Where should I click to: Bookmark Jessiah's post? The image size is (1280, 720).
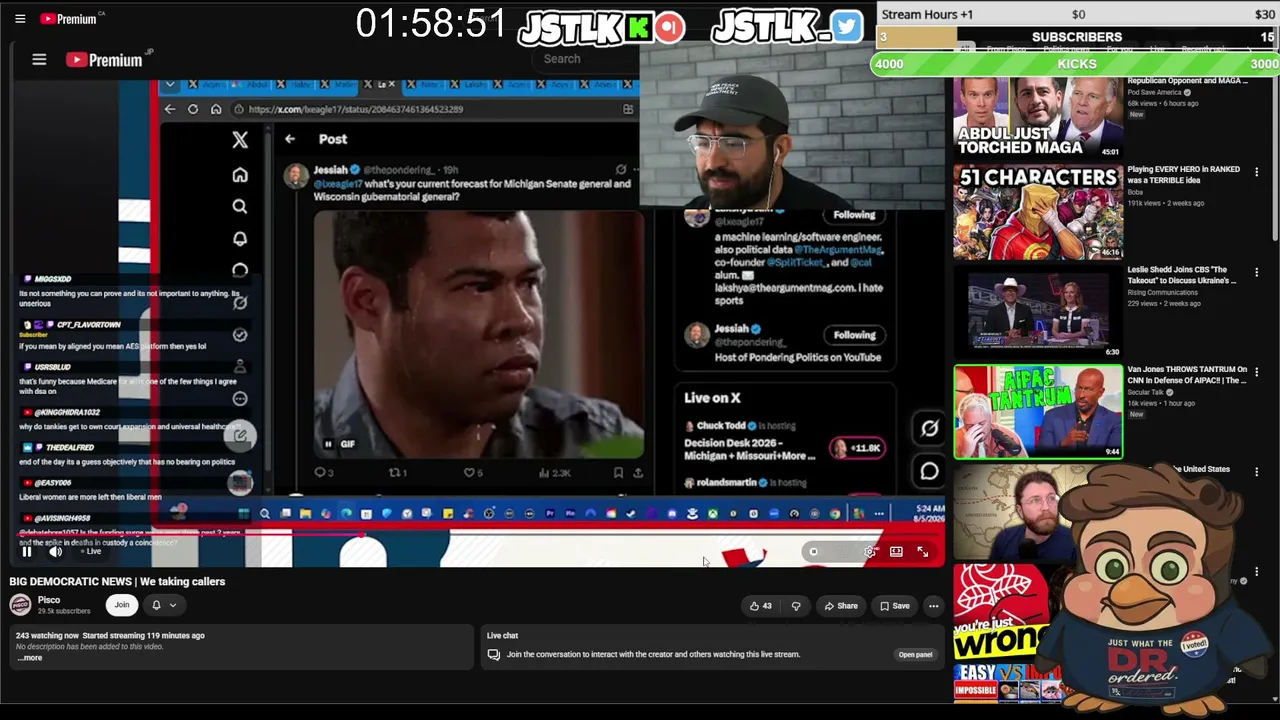click(618, 473)
